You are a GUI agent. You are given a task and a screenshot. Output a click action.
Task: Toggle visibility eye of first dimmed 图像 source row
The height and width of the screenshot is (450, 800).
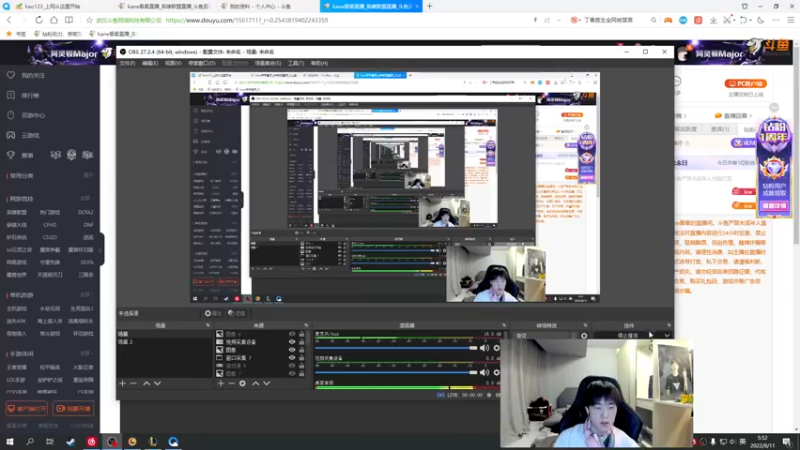292,334
